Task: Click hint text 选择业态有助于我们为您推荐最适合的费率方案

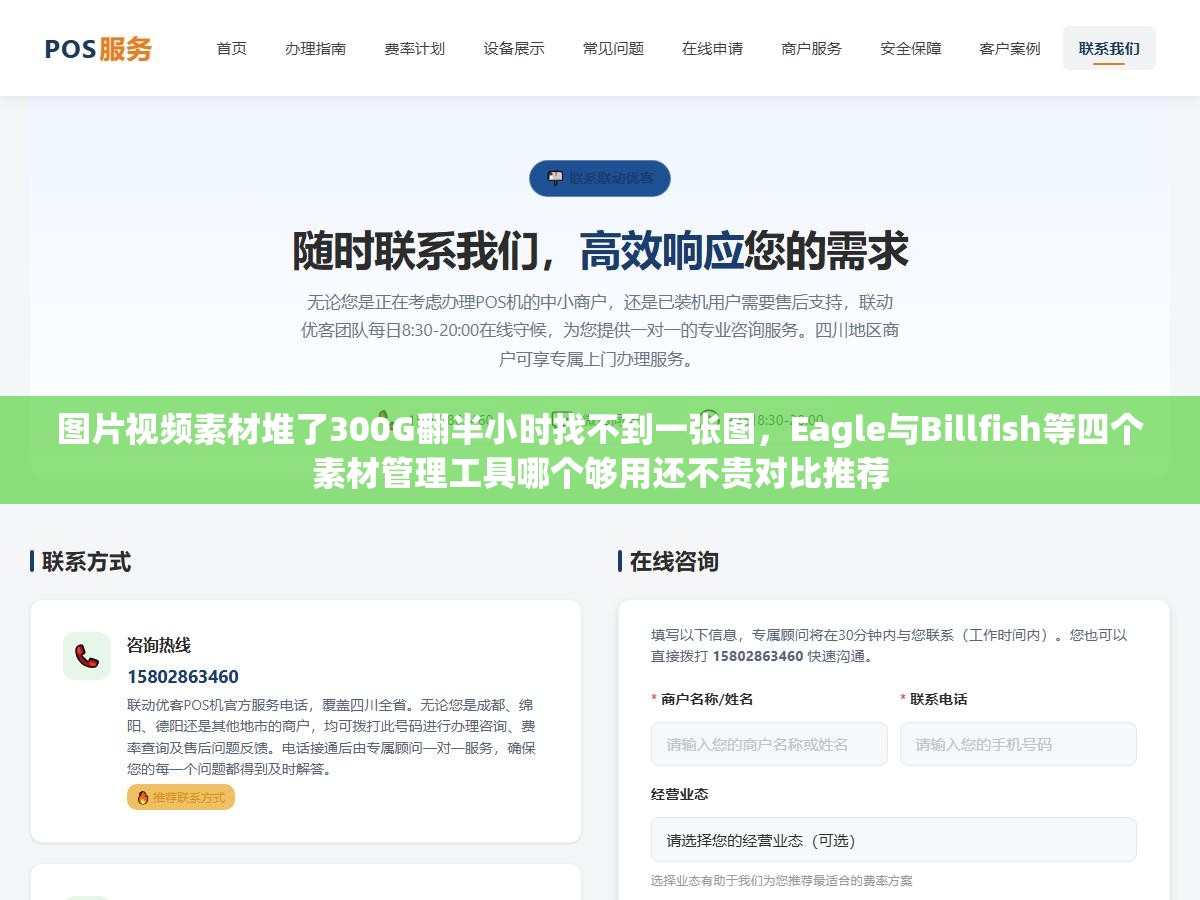Action: [x=781, y=881]
